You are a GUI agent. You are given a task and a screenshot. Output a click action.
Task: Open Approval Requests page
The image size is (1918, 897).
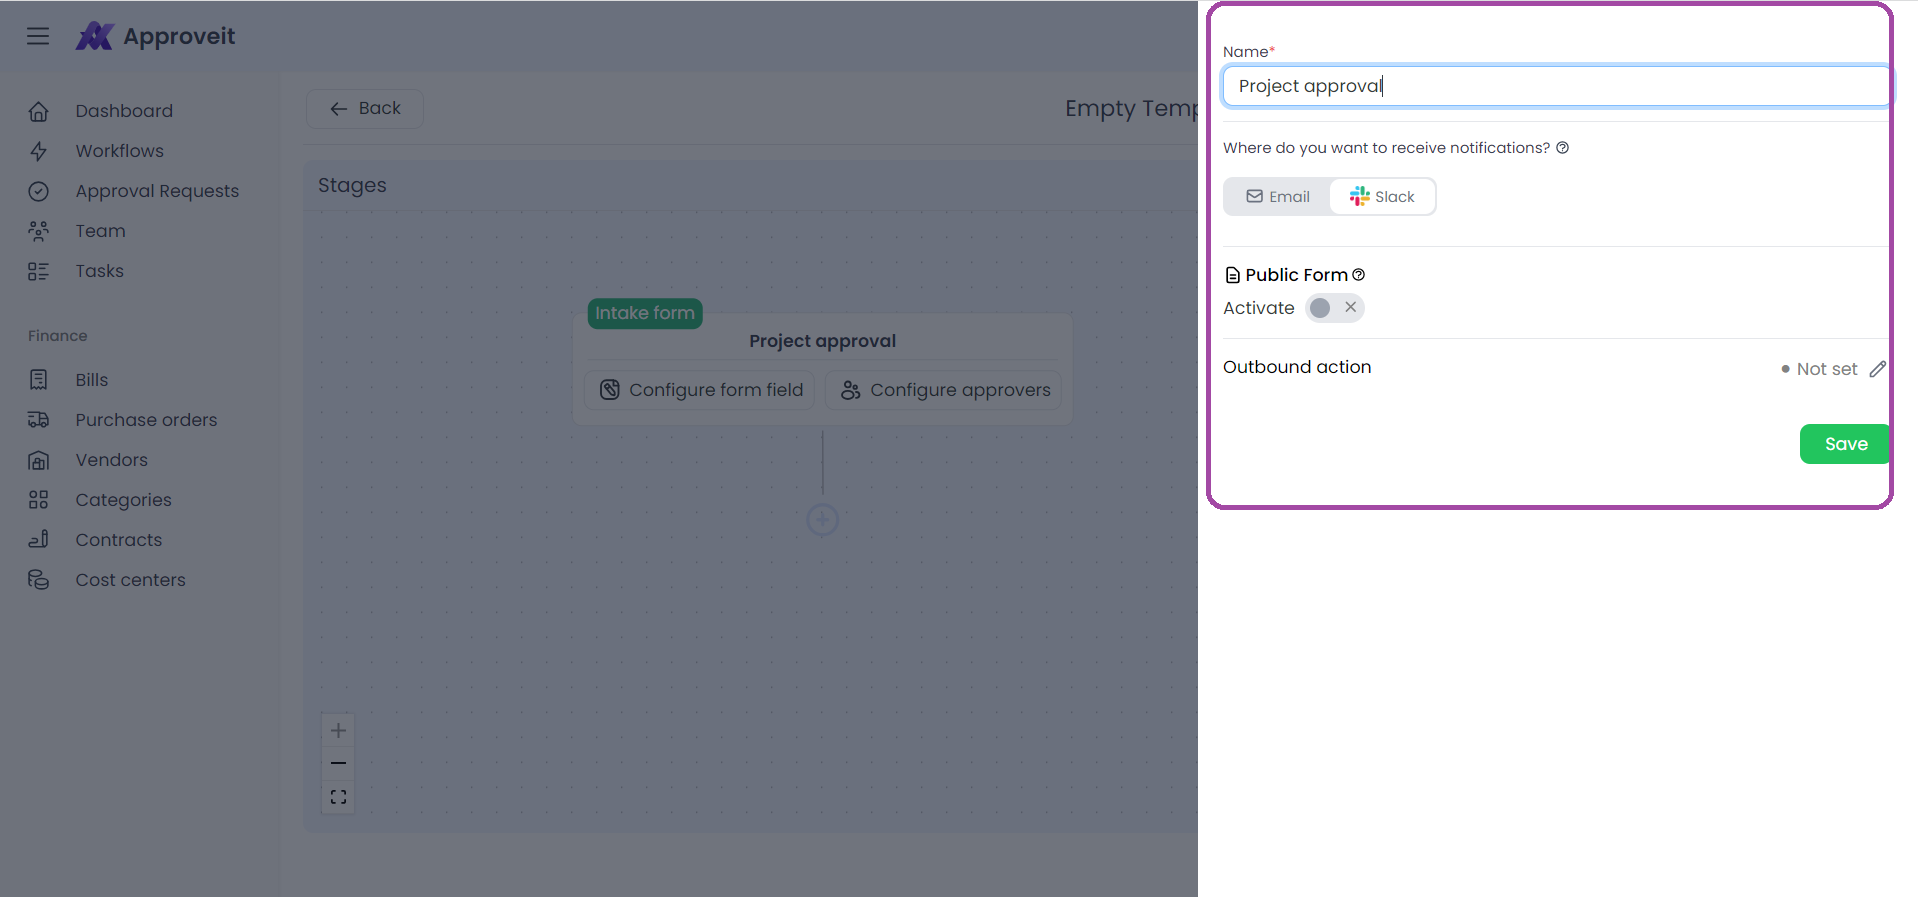click(x=157, y=191)
